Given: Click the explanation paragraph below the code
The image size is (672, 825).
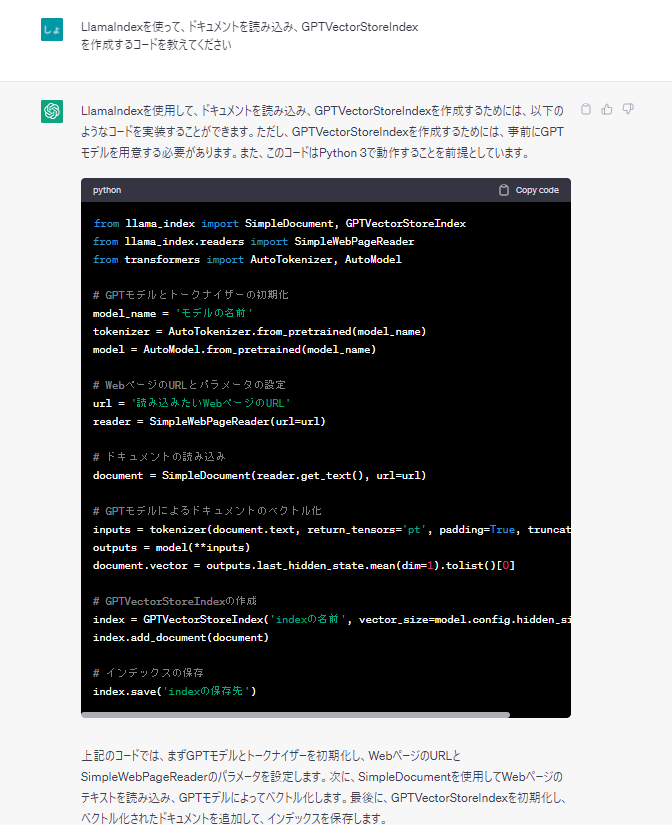Looking at the screenshot, I should coord(322,787).
